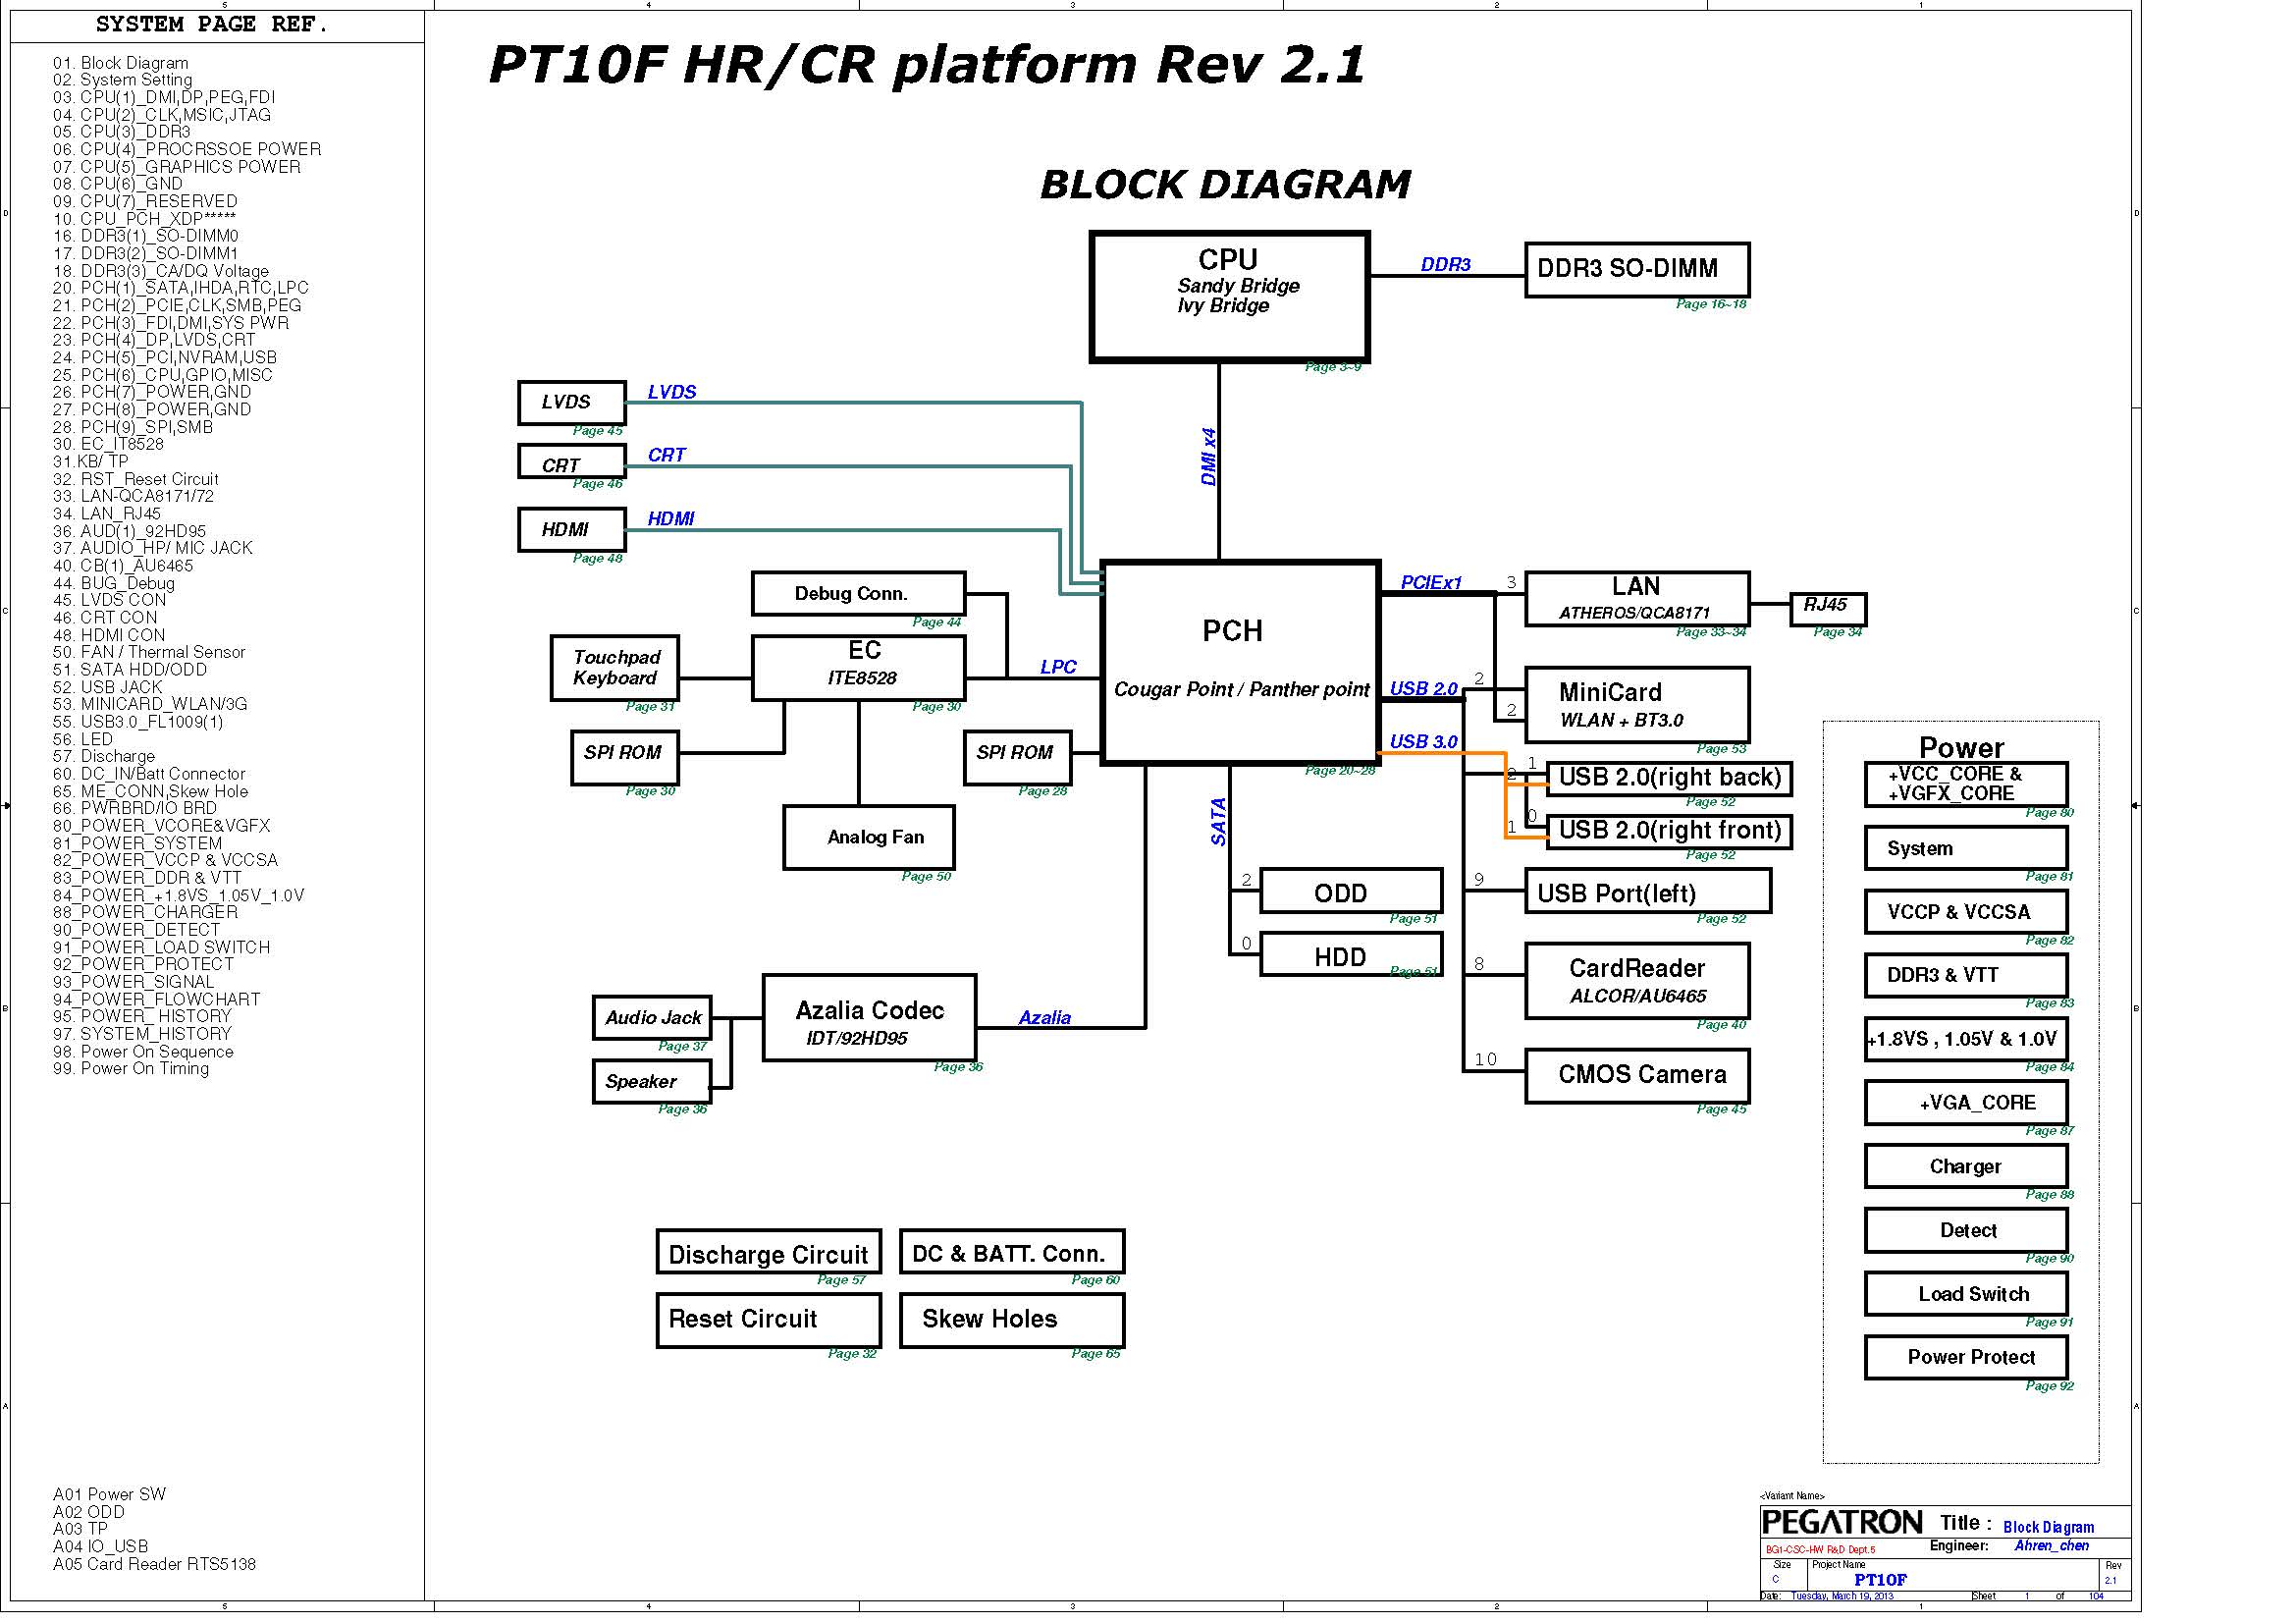
Task: Click the CardReader ALCOR/AU6465 block
Action: click(1636, 980)
